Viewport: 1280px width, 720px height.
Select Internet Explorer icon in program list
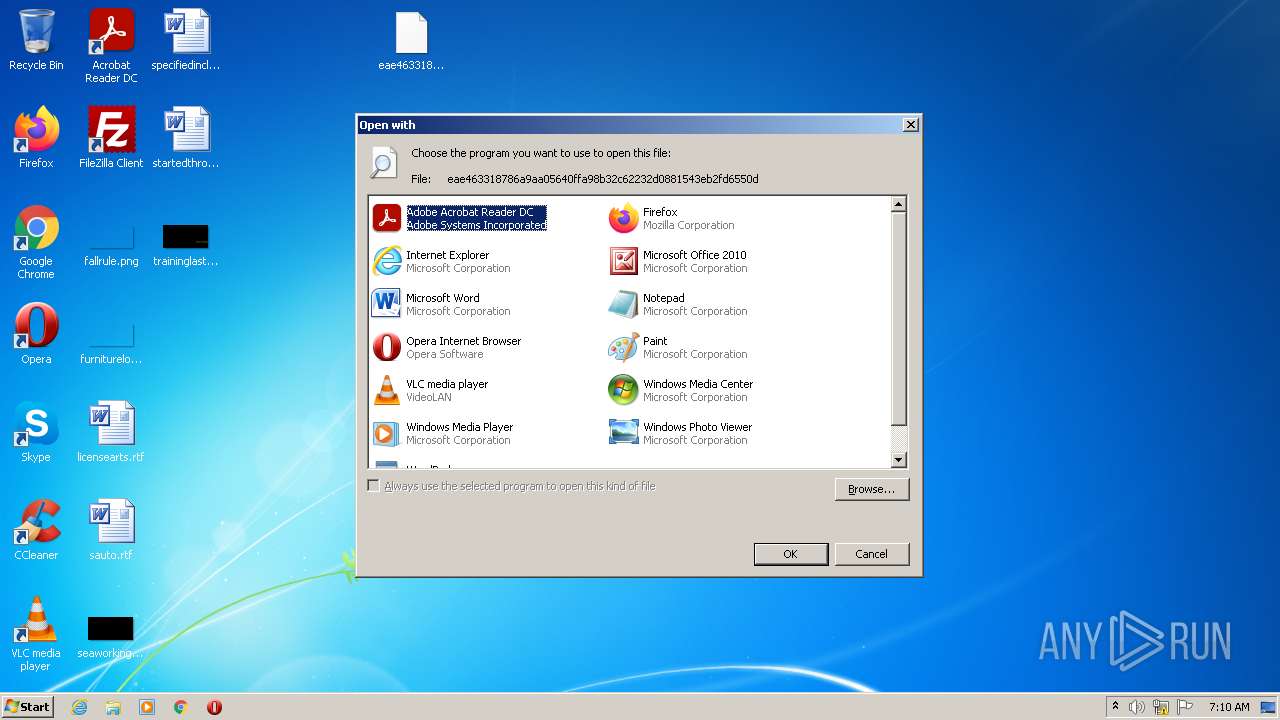[x=387, y=261]
